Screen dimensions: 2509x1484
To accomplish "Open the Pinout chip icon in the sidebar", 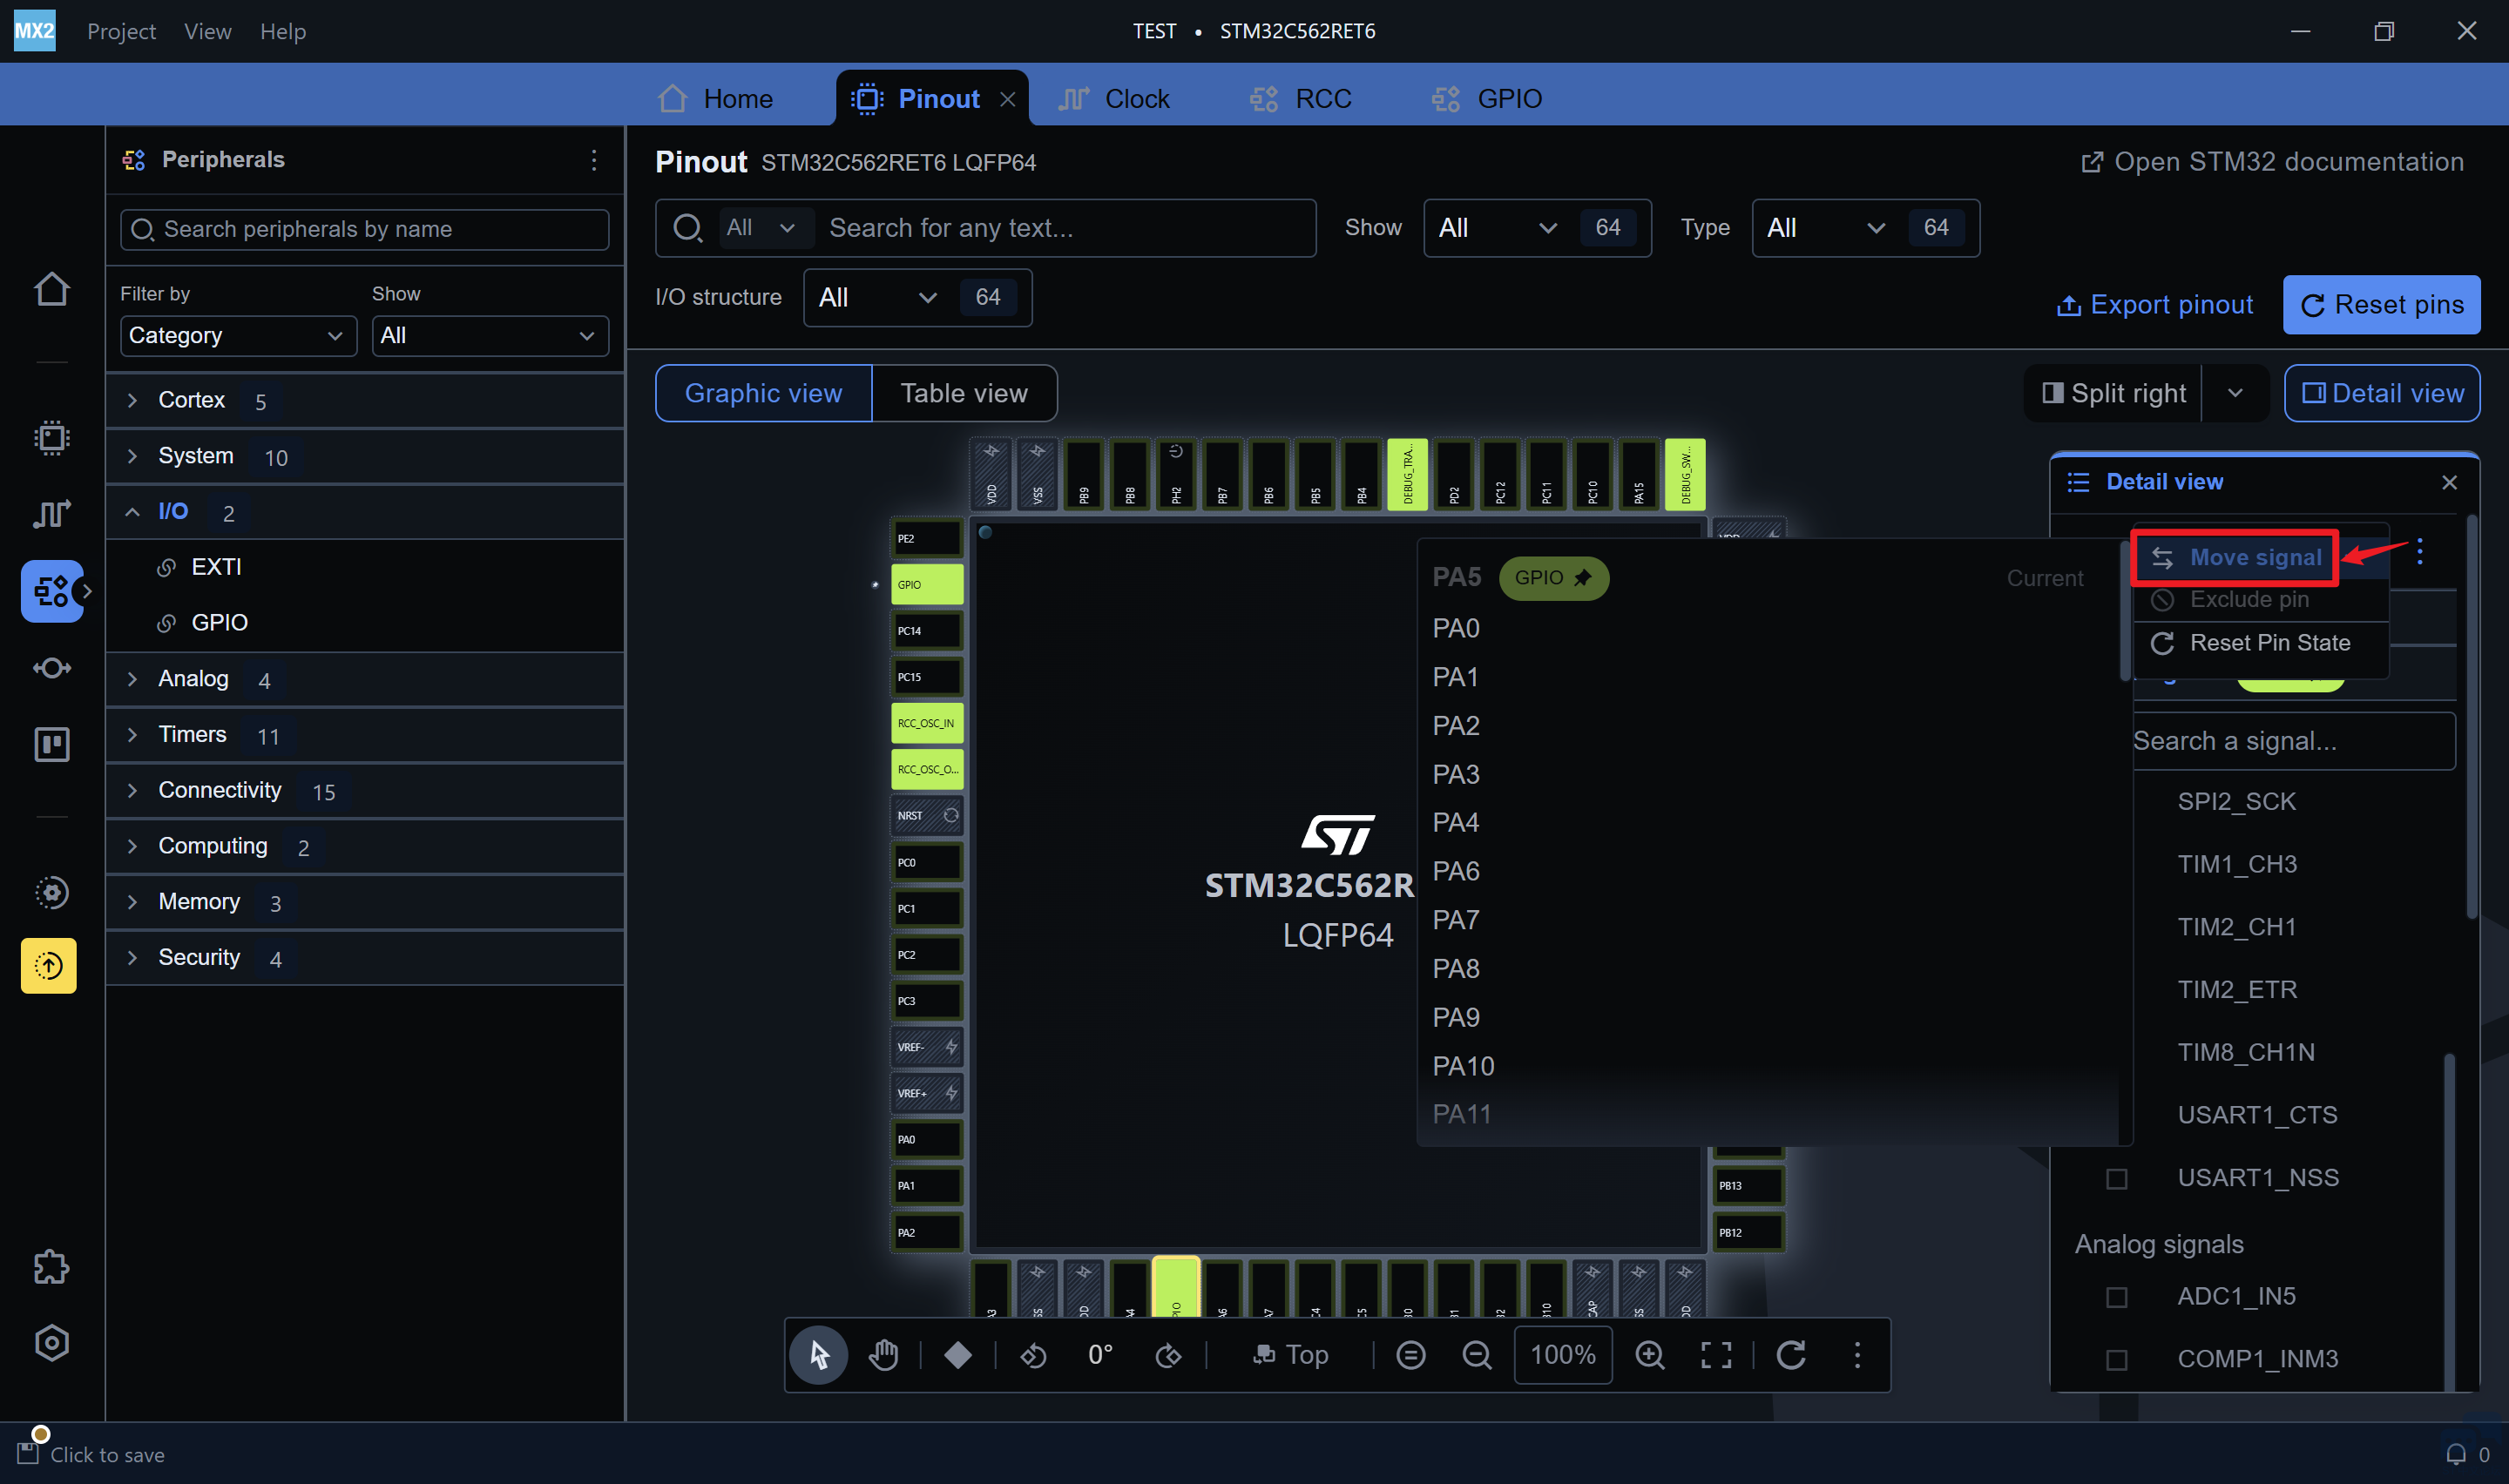I will 51,437.
